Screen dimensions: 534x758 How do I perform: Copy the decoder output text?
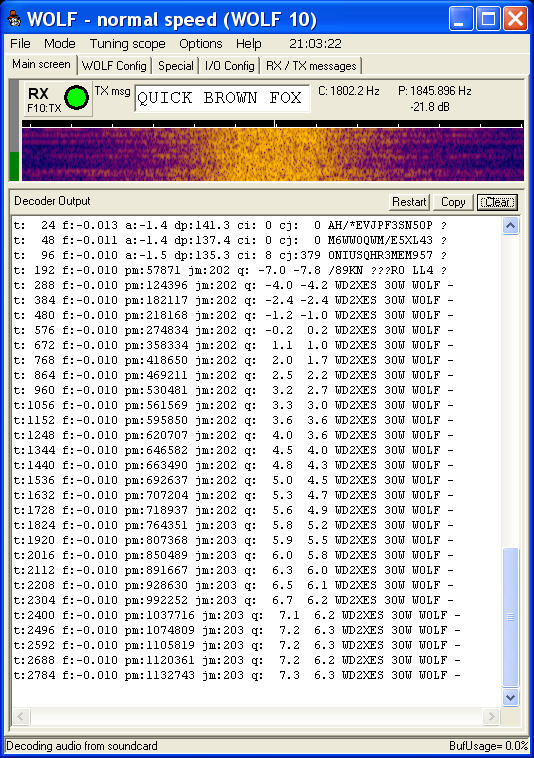[453, 202]
